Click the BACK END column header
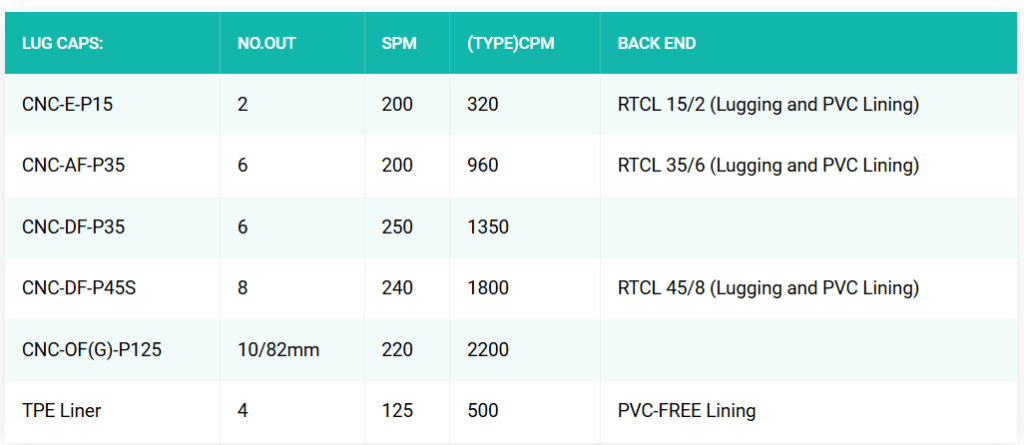The width and height of the screenshot is (1024, 445). tap(656, 43)
